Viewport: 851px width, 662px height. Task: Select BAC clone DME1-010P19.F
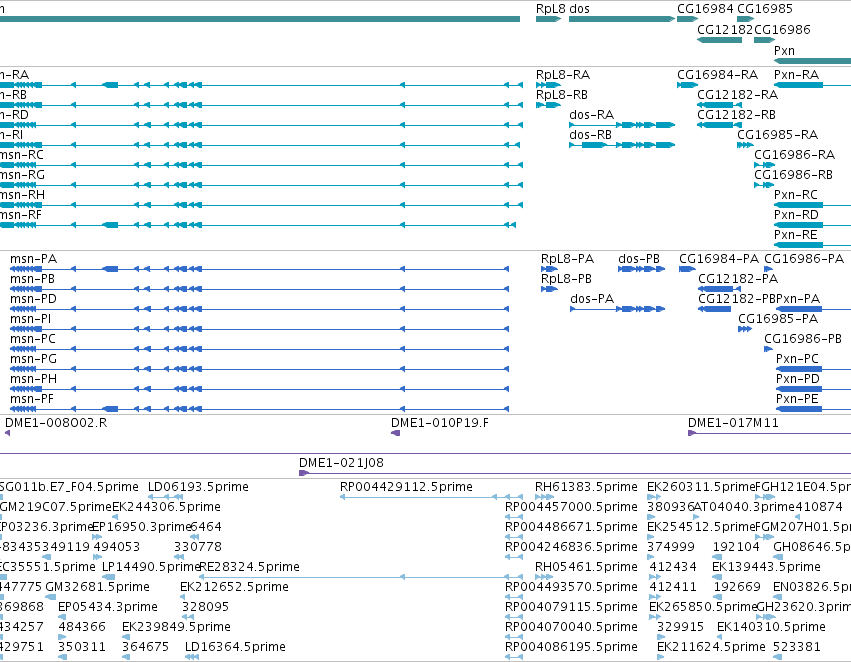440,423
